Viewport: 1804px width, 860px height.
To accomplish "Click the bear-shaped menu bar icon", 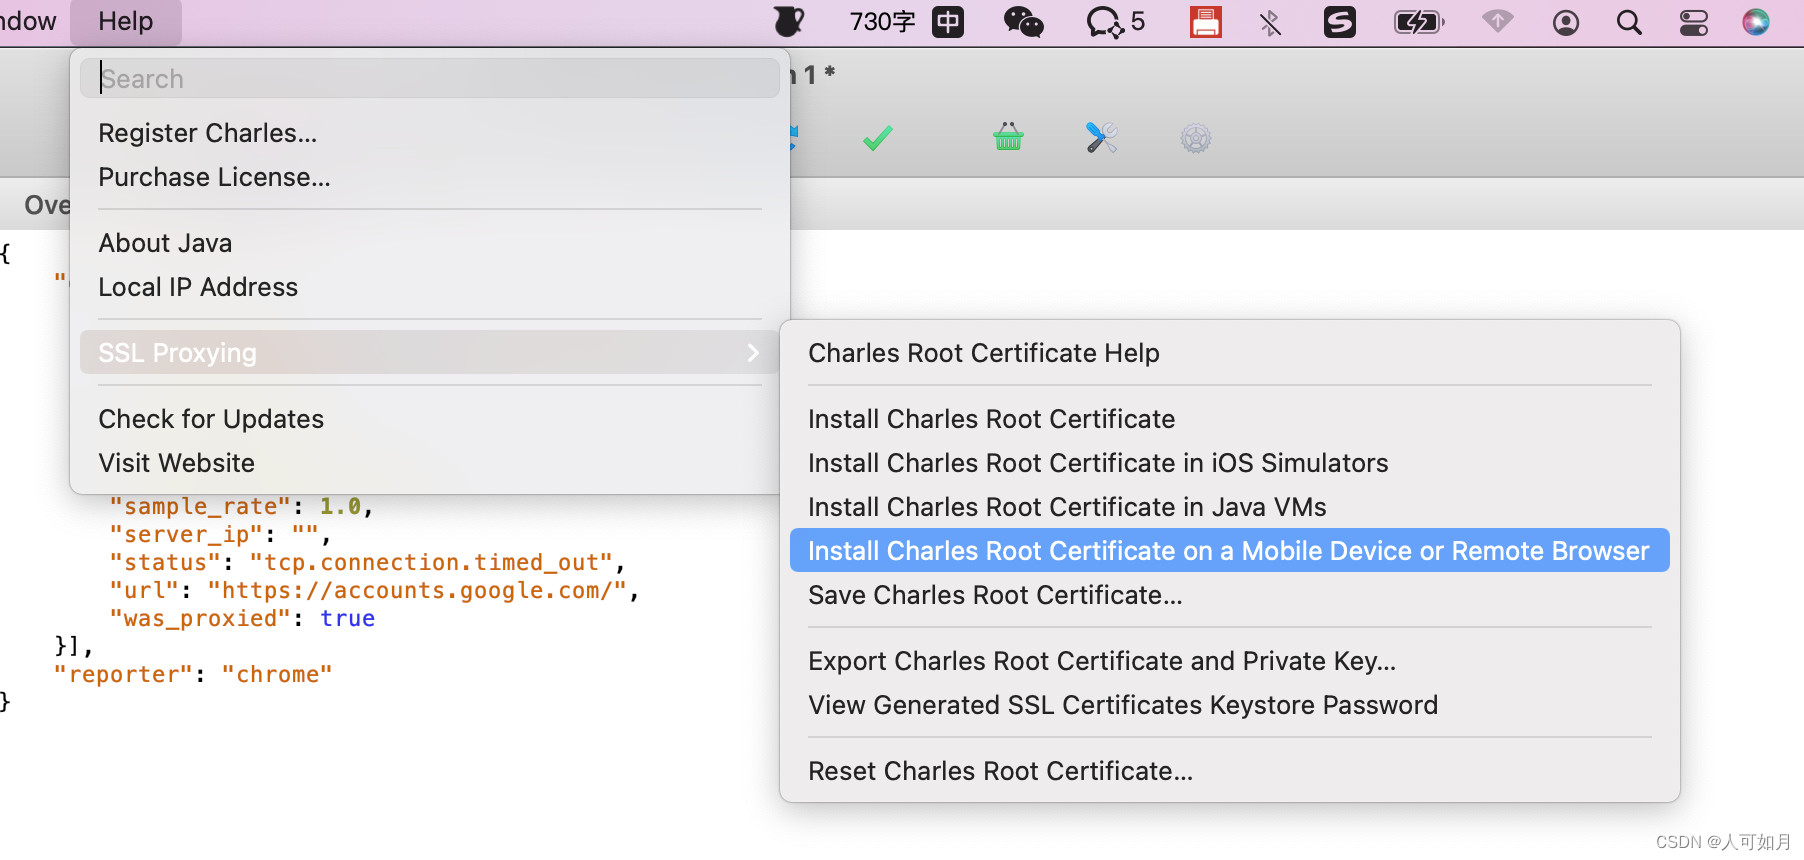I will [x=789, y=22].
